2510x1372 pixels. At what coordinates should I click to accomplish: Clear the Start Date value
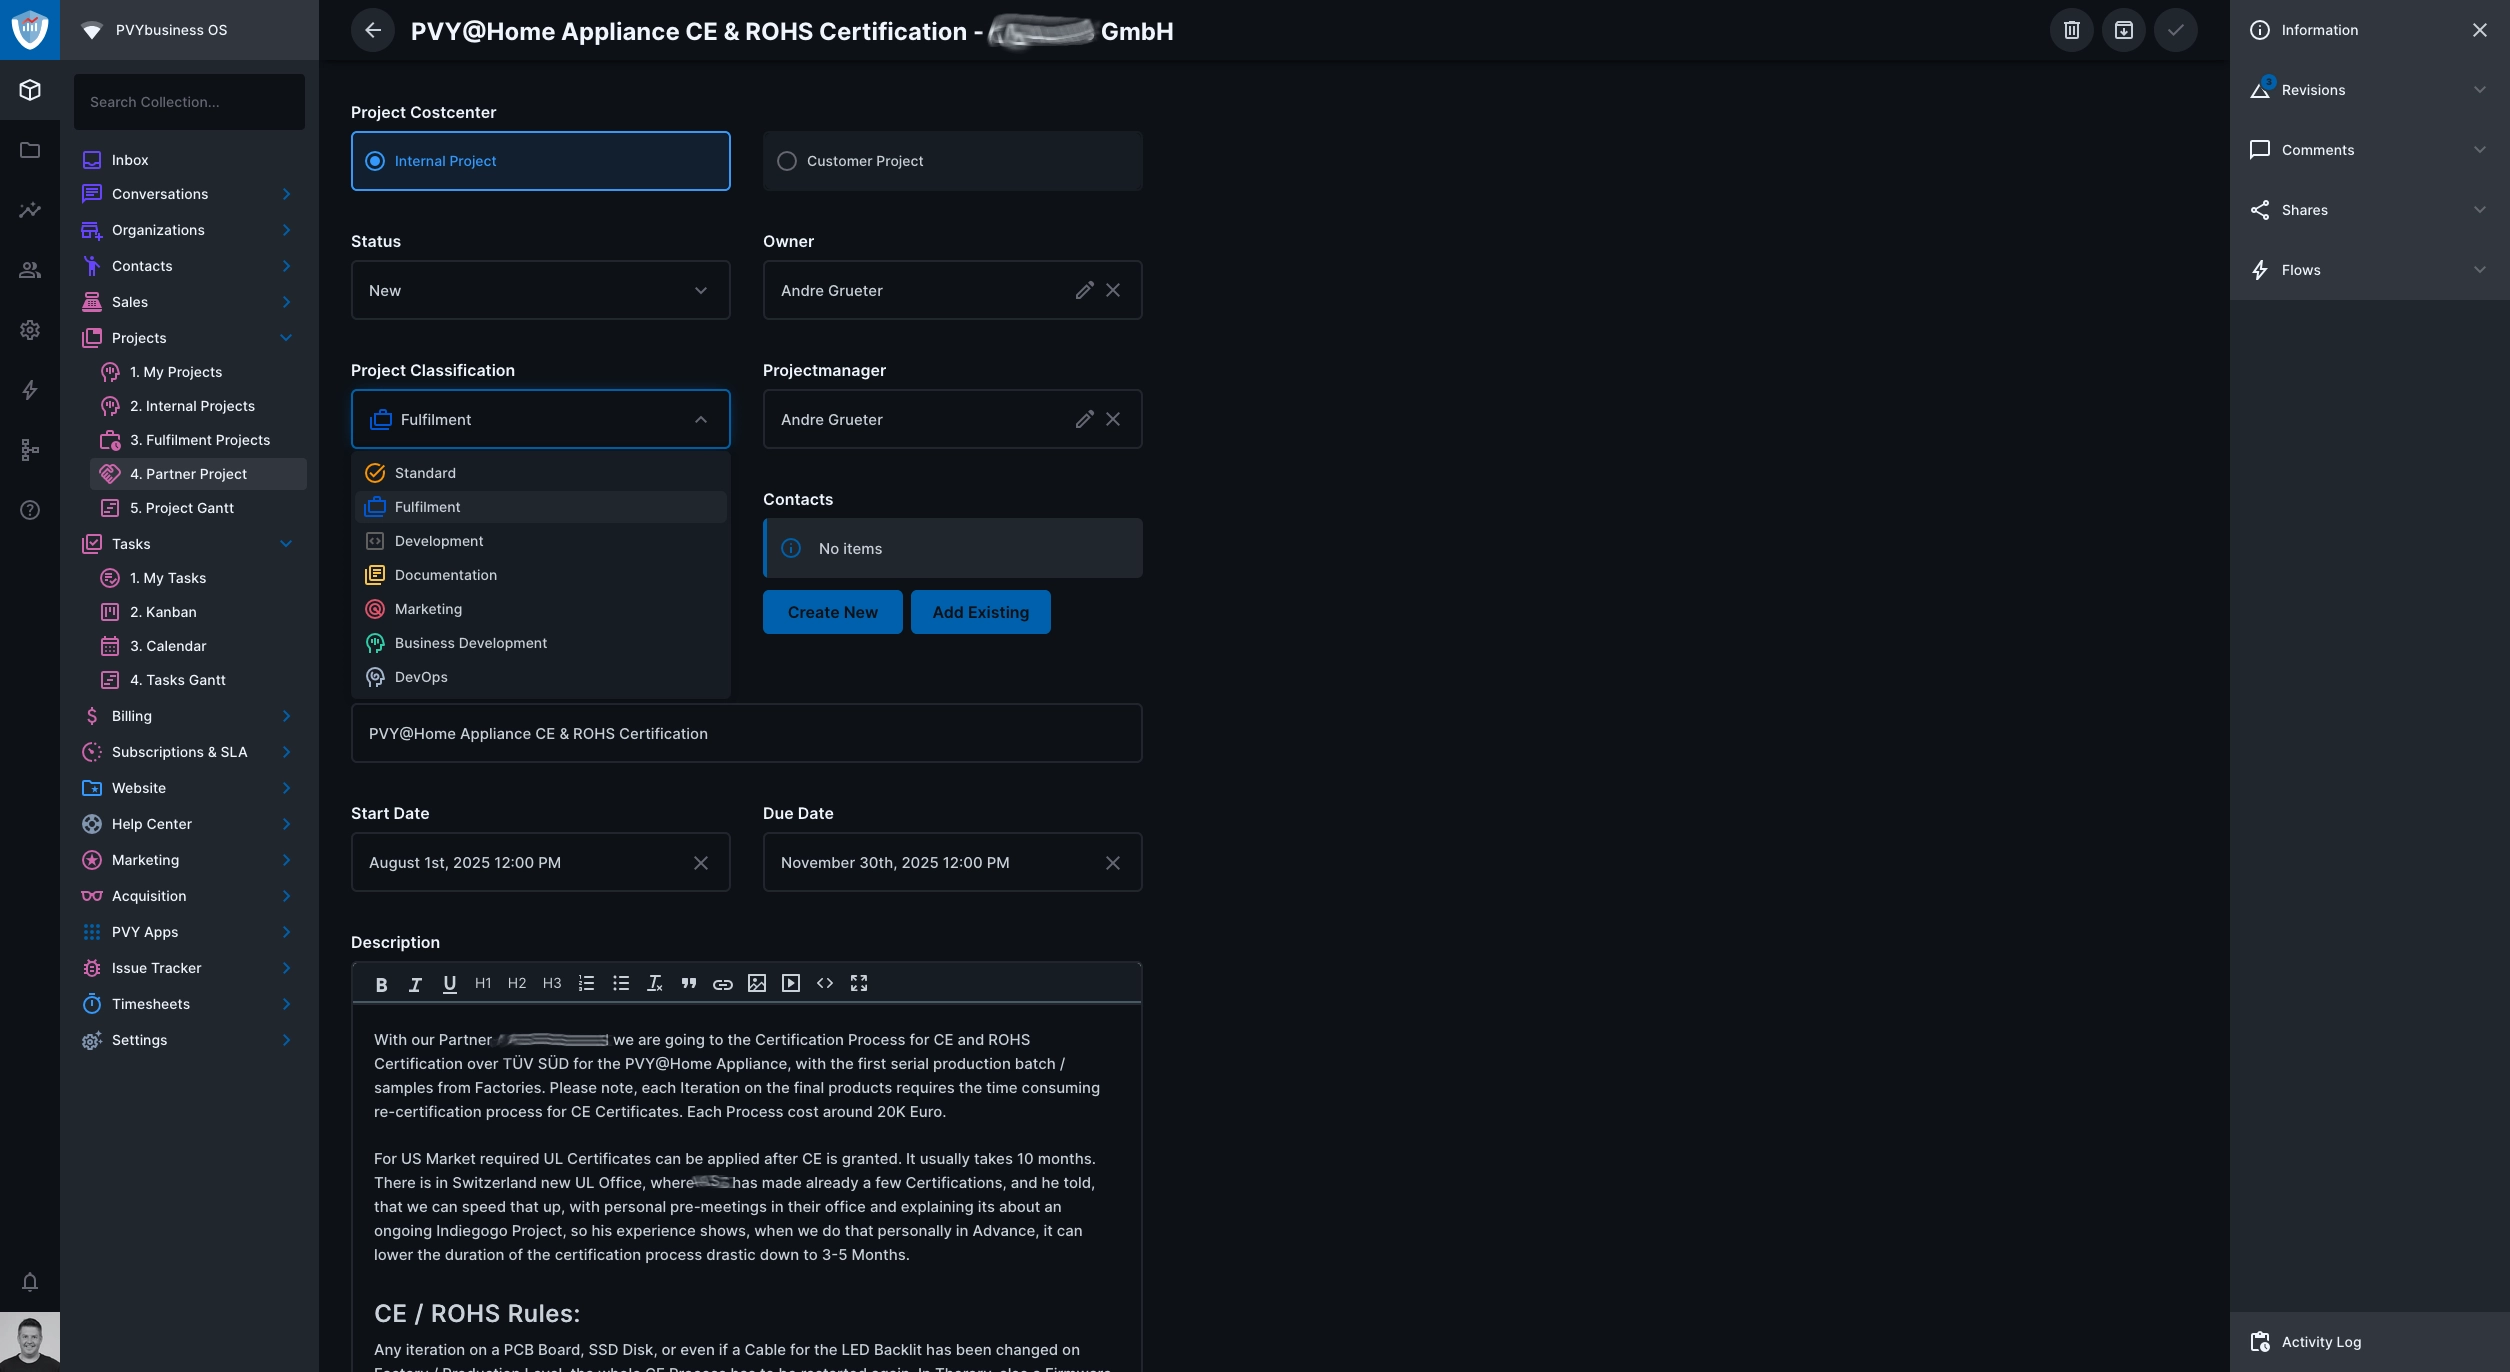(x=701, y=863)
